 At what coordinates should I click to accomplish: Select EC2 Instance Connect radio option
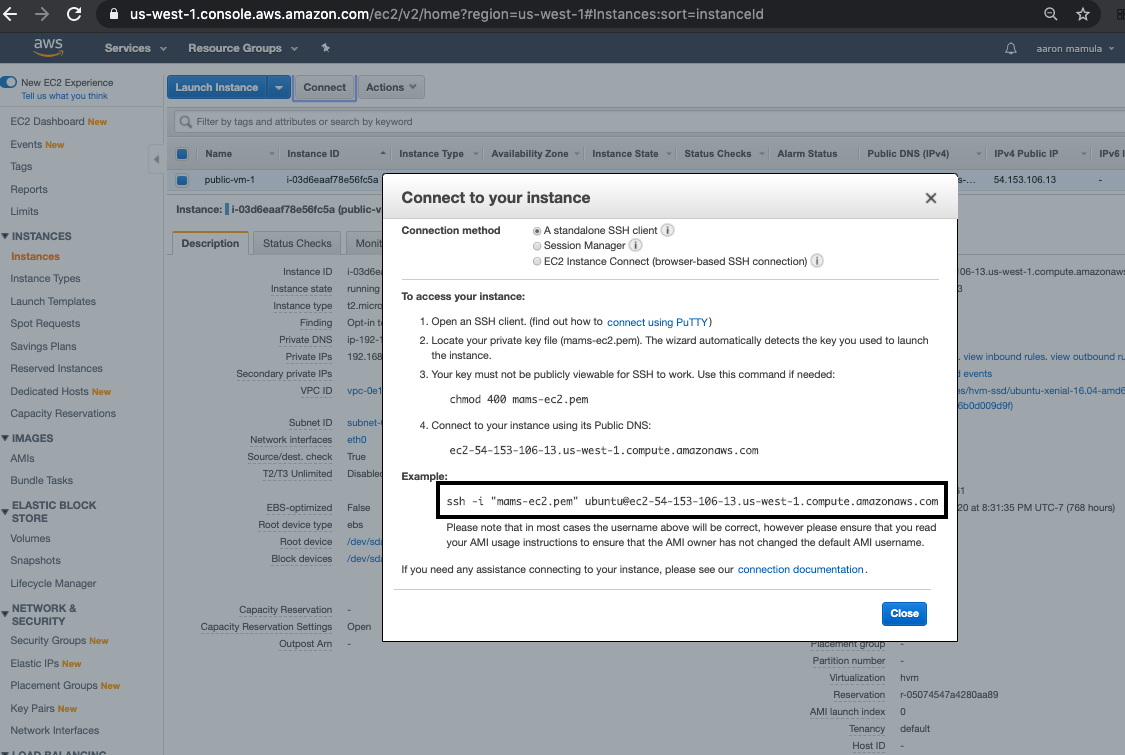[x=537, y=261]
